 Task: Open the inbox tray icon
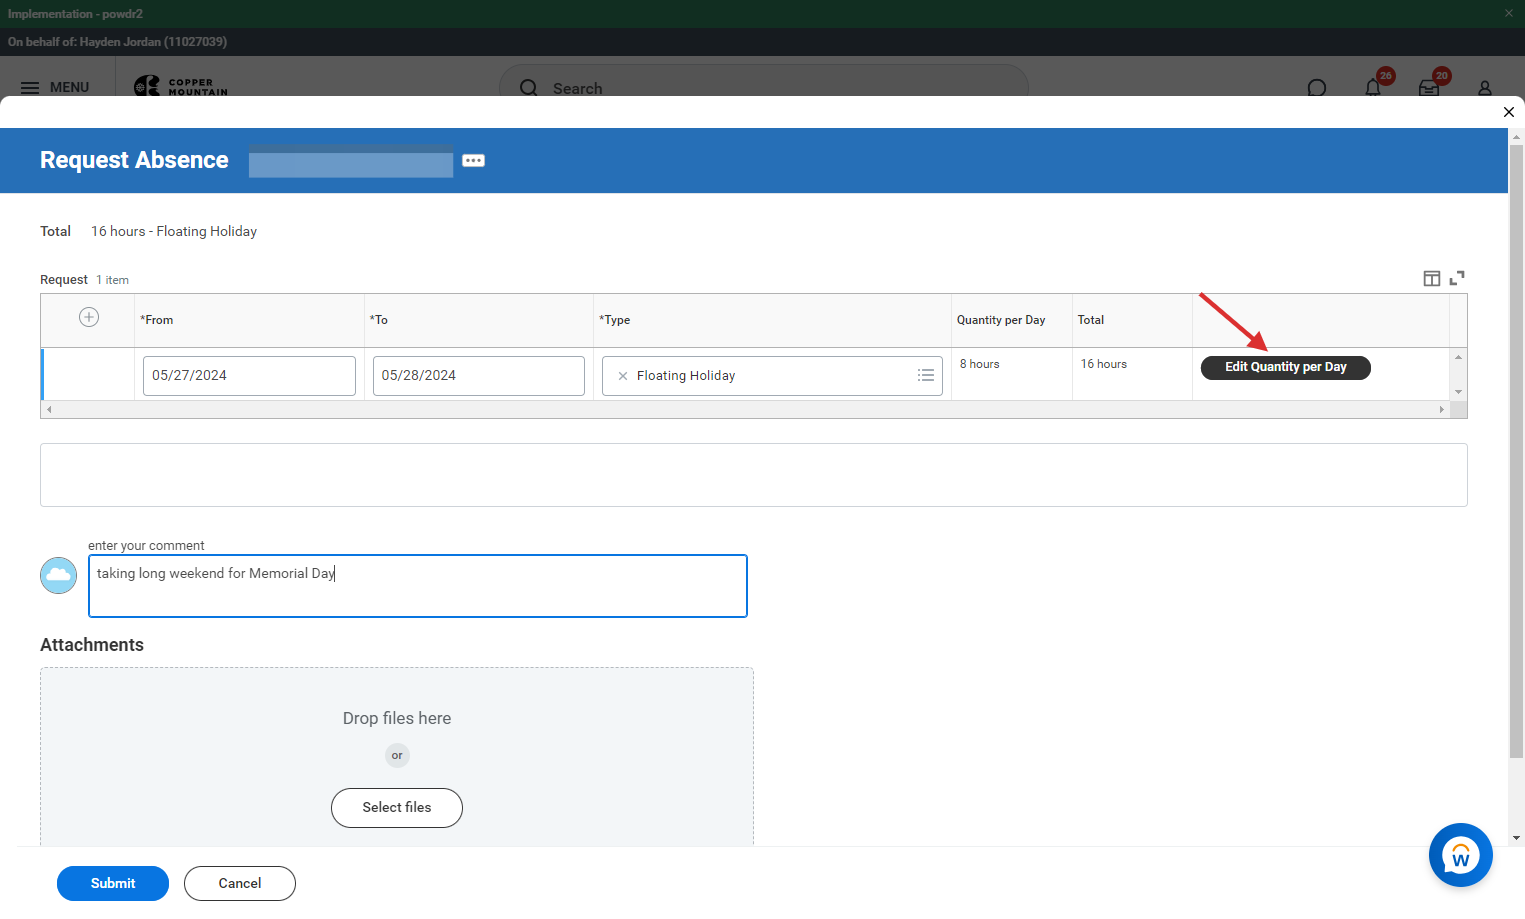coord(1429,88)
